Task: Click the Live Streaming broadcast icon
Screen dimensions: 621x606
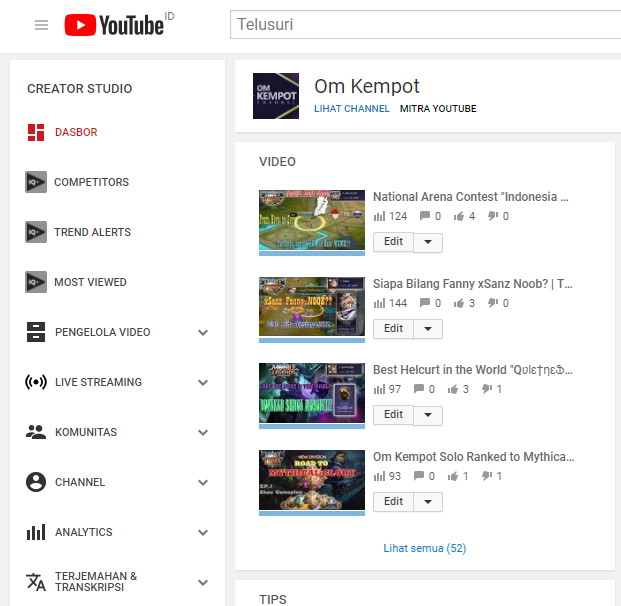Action: (x=36, y=382)
